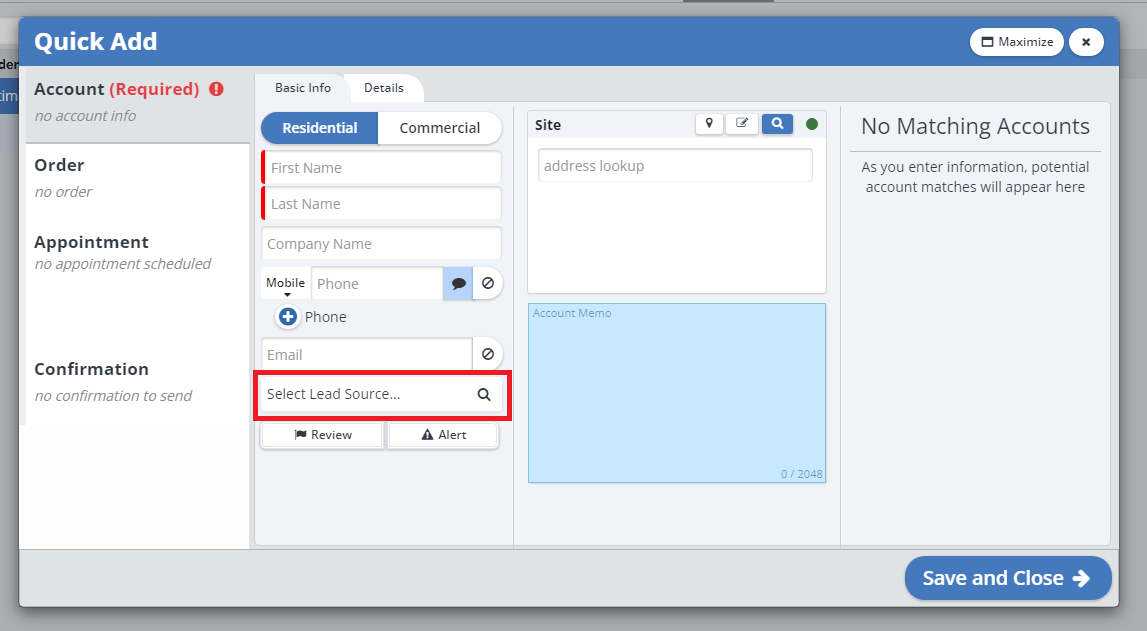Click the do-not-contact icon next to Phone field
1147x631 pixels.
[x=488, y=284]
